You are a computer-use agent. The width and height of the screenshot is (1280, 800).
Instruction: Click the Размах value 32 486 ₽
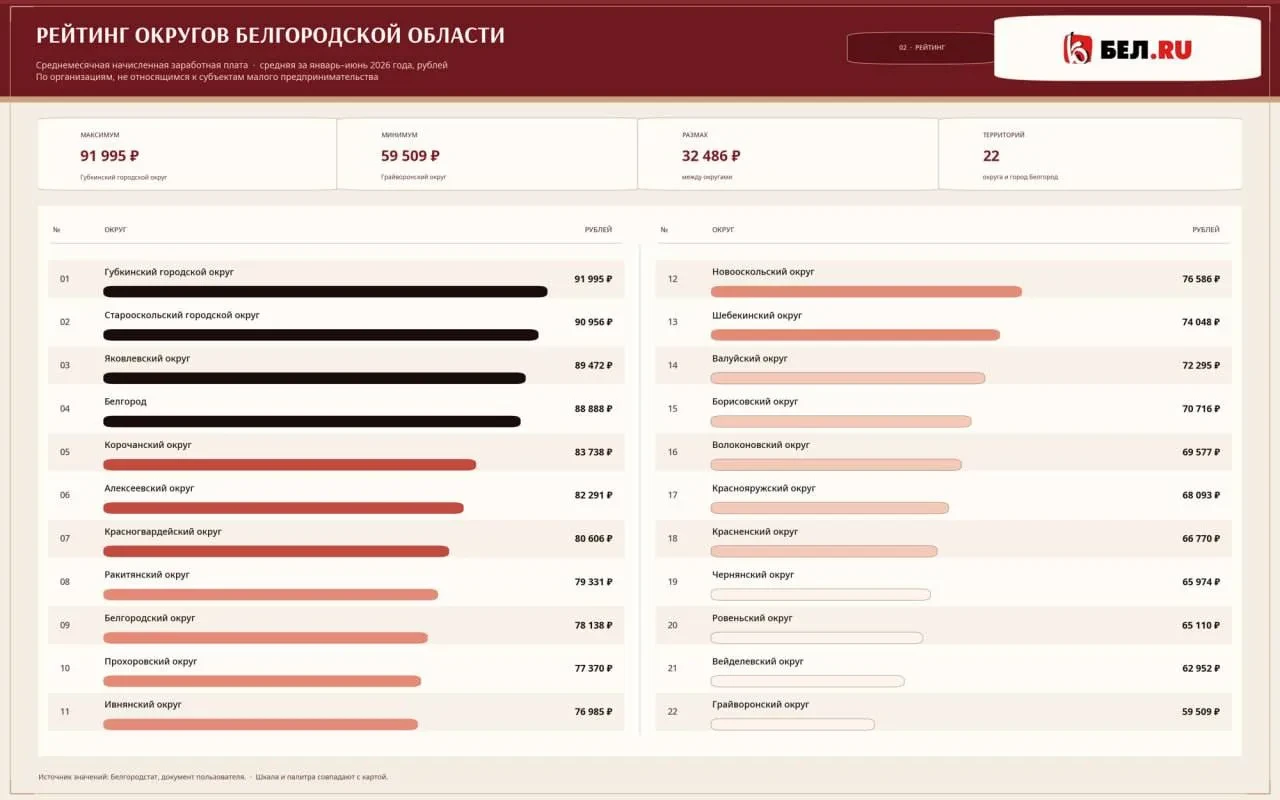[x=711, y=156]
